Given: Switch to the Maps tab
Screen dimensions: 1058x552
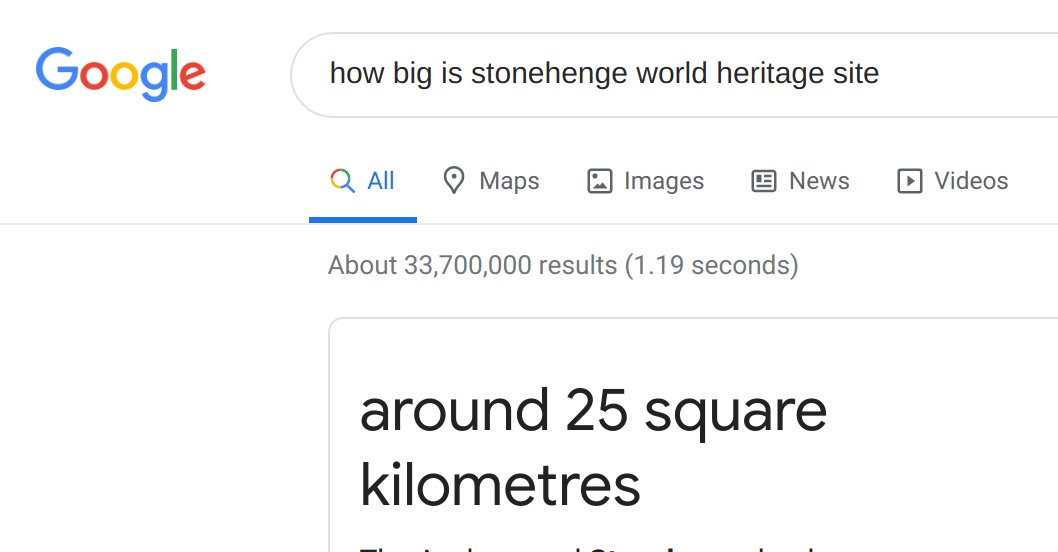Looking at the screenshot, I should pos(491,181).
